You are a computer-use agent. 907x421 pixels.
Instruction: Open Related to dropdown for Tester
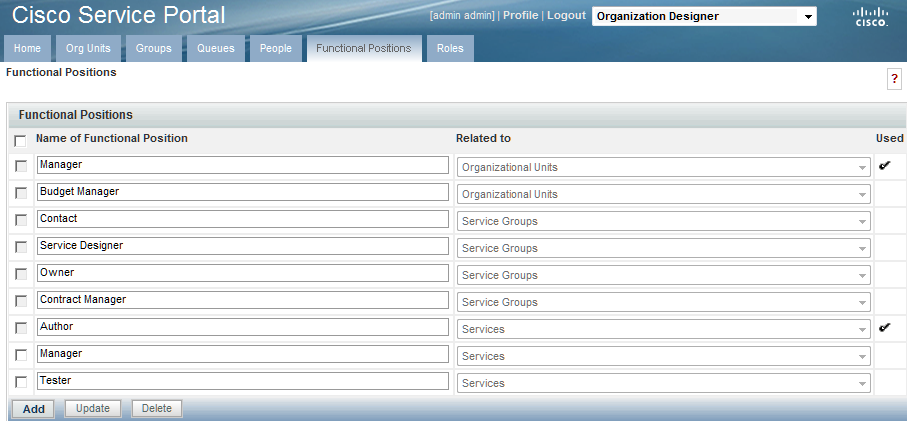pos(663,383)
